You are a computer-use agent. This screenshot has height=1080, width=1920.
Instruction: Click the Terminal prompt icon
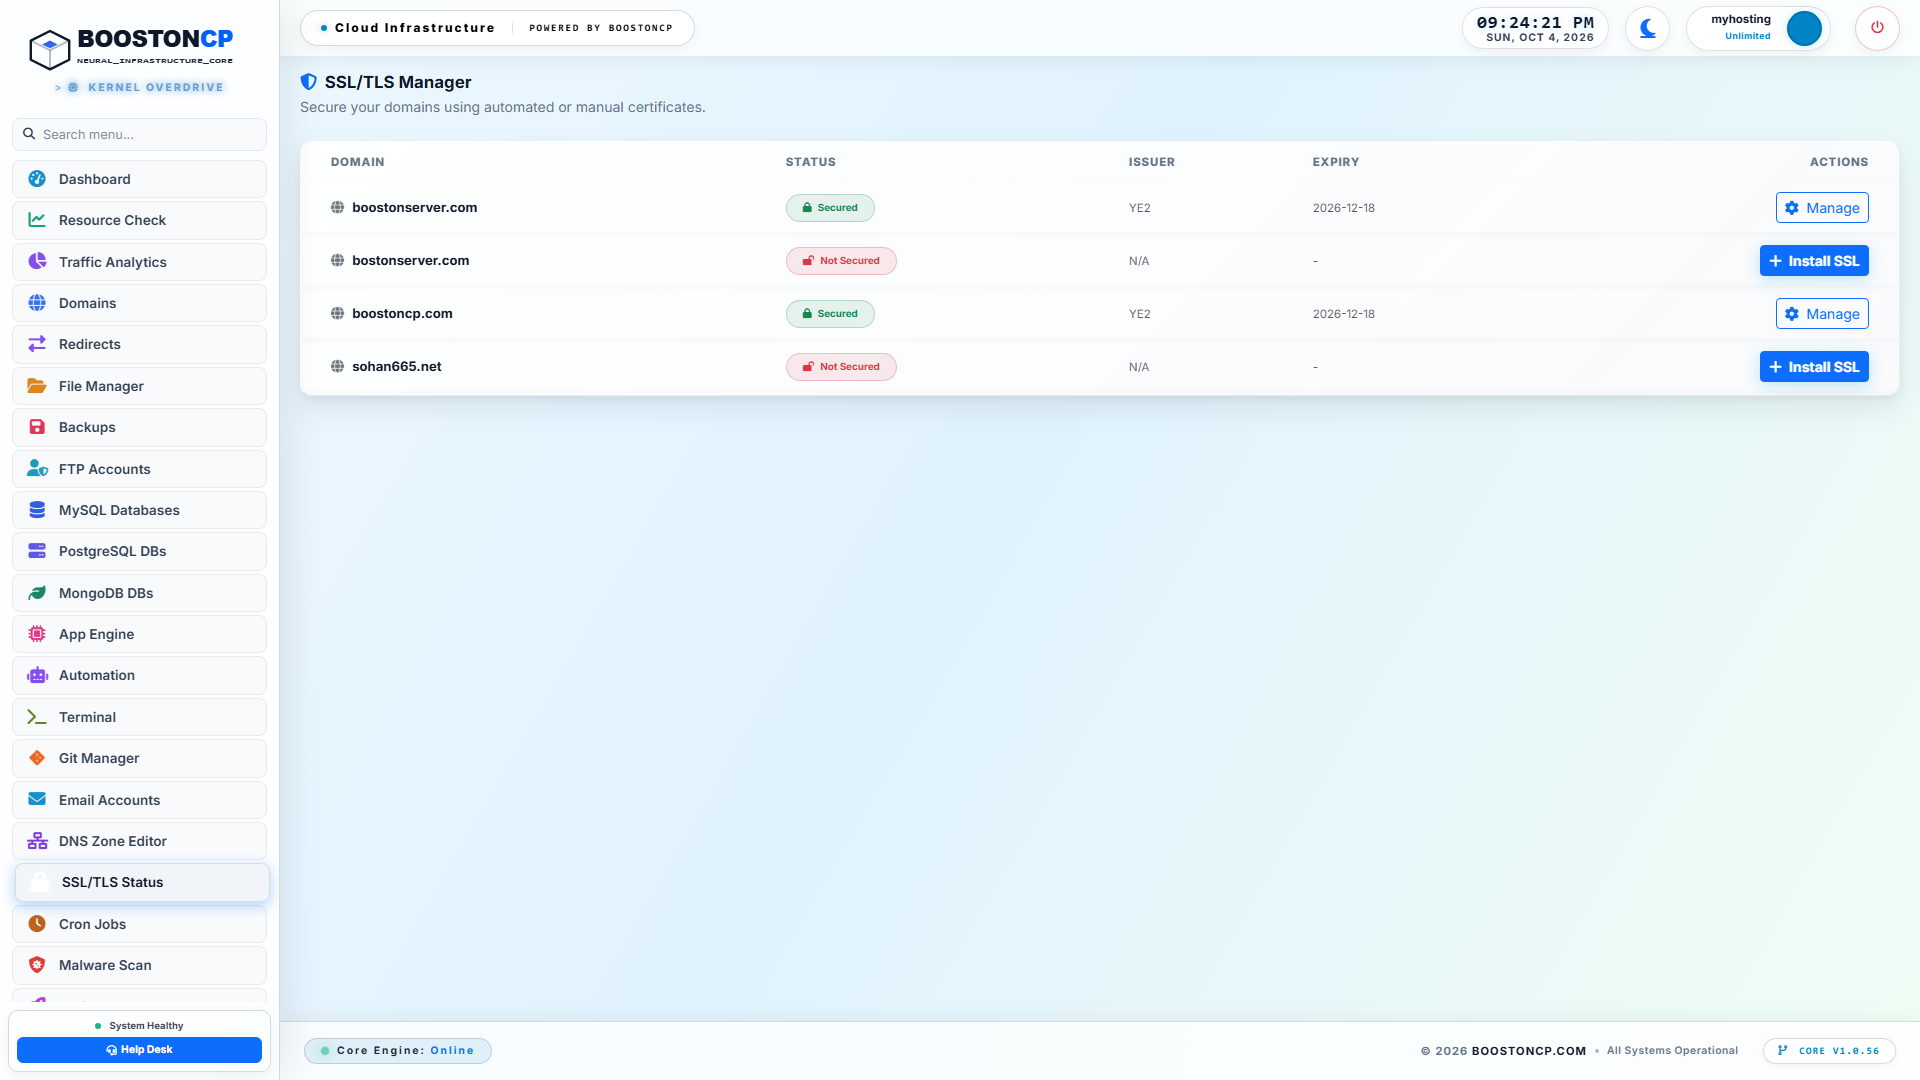[37, 717]
